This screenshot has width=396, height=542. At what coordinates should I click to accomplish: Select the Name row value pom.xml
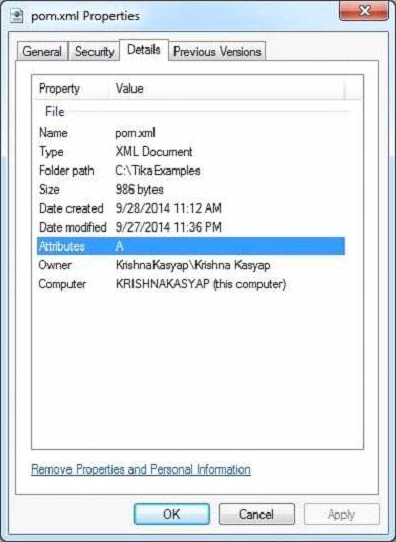click(135, 133)
